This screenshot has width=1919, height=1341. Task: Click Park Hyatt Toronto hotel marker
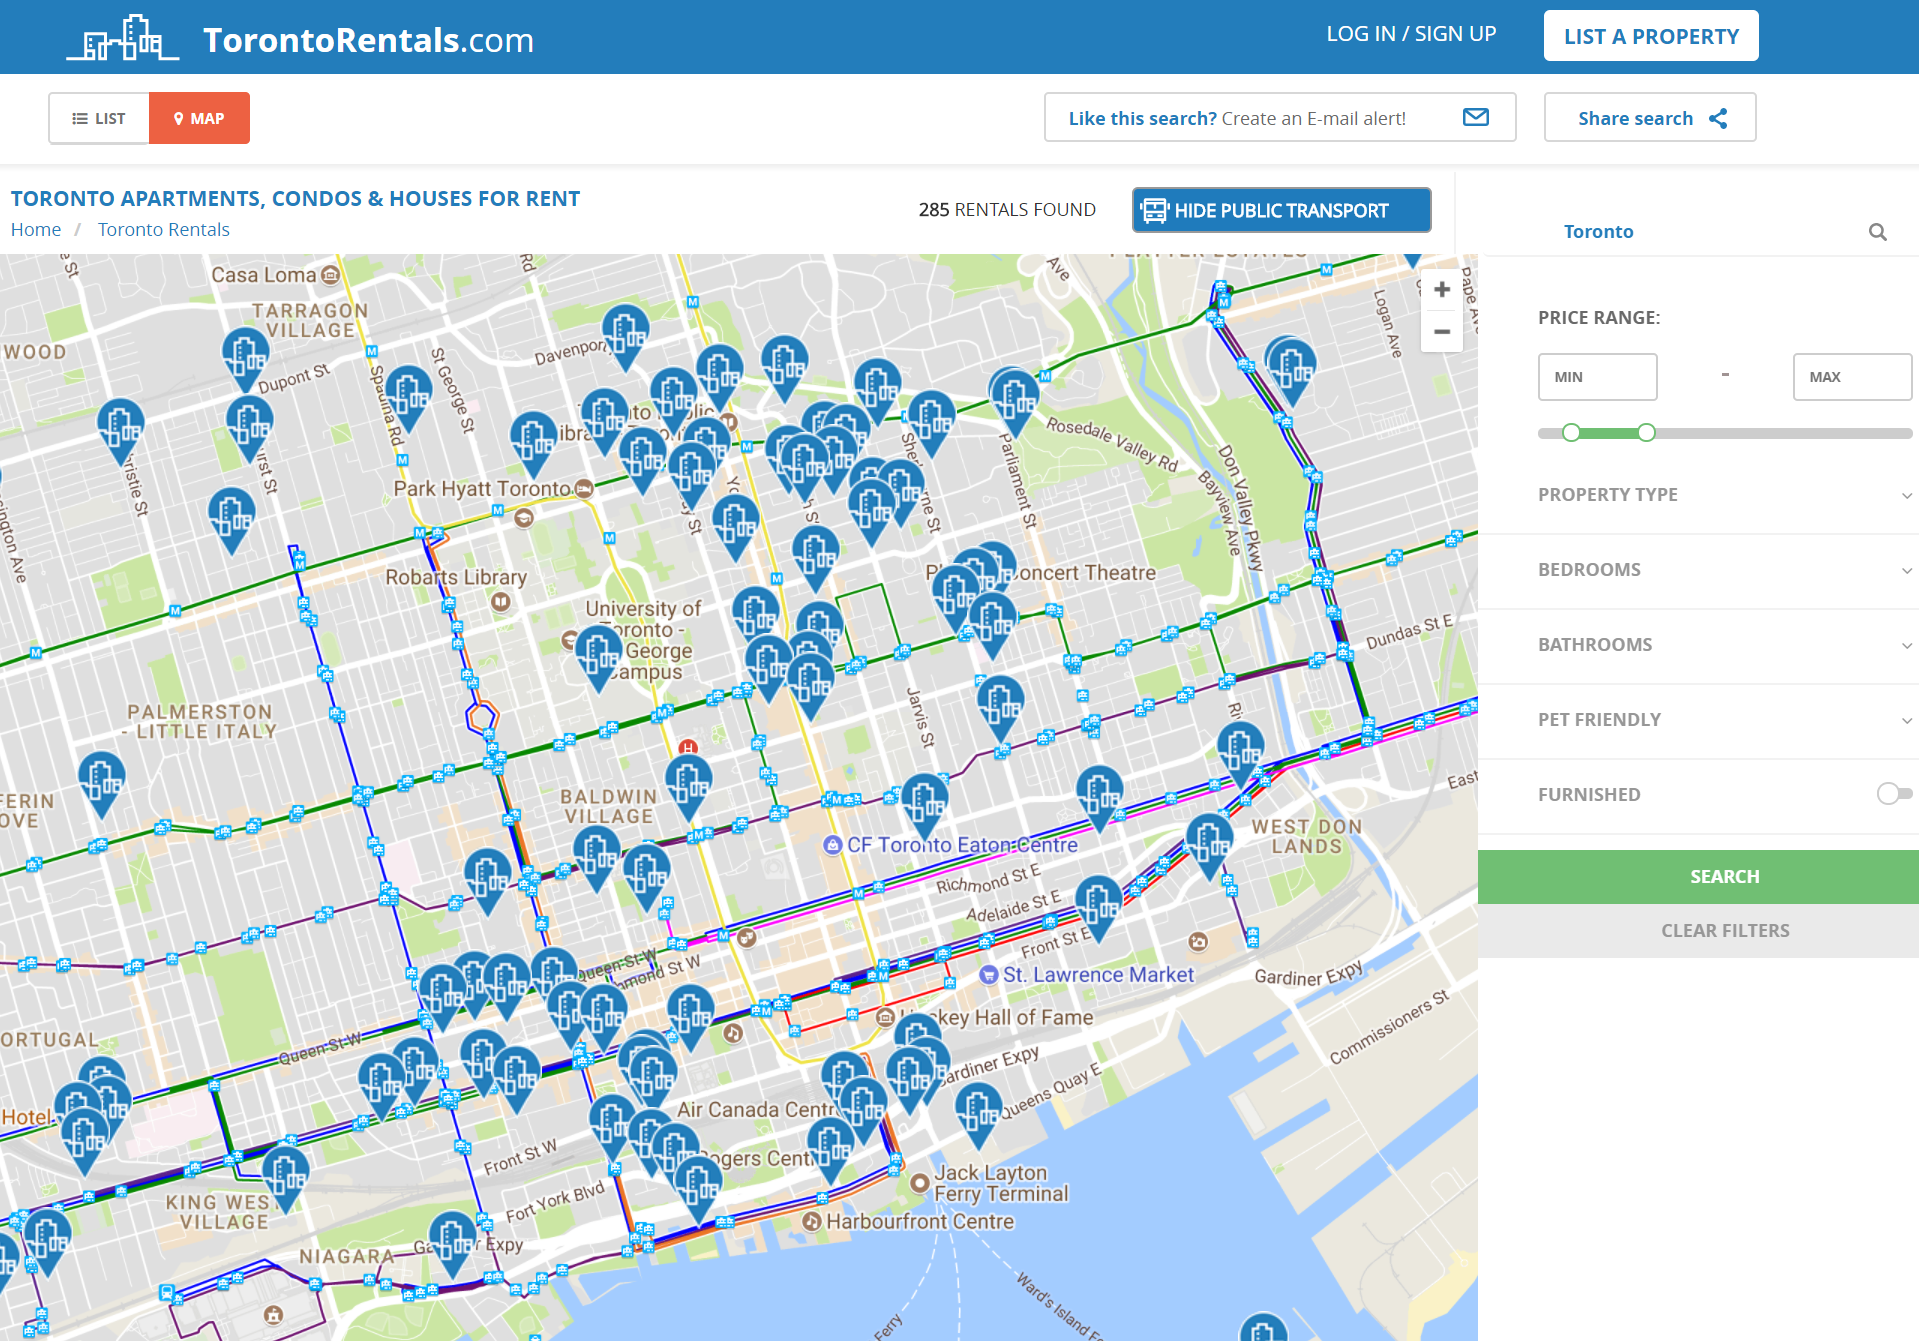584,489
